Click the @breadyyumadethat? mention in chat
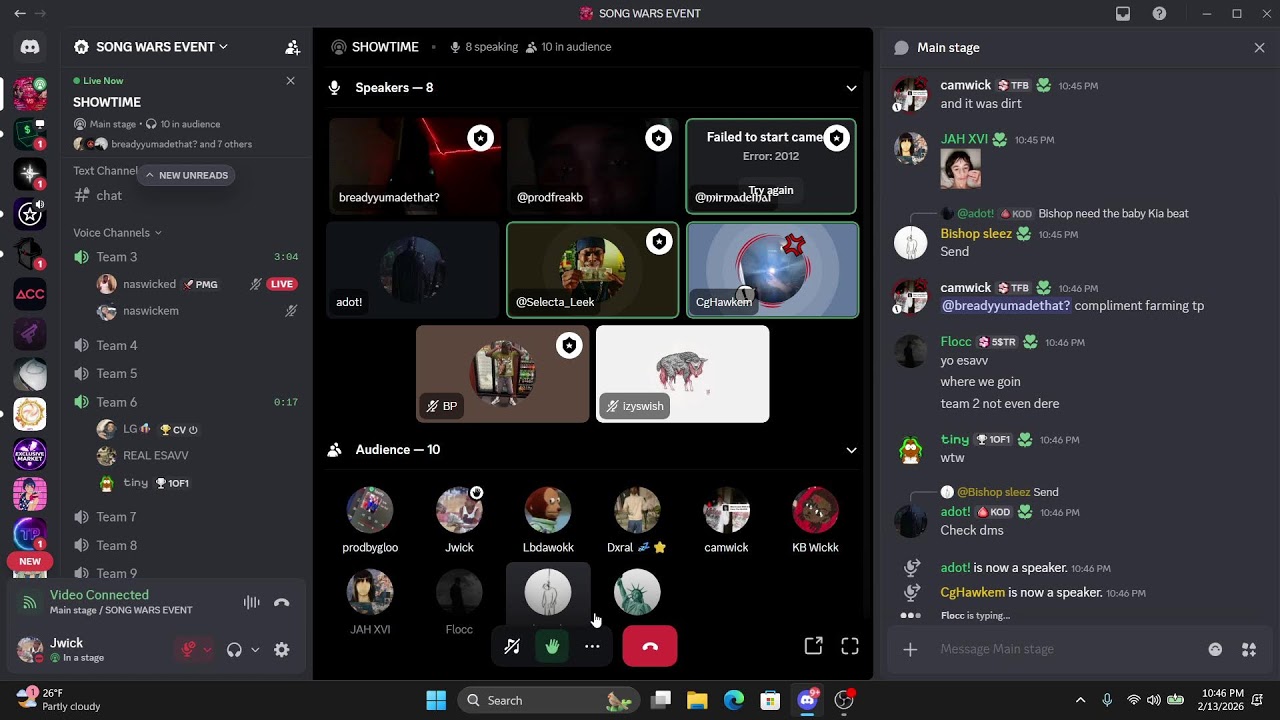 click(1006, 306)
